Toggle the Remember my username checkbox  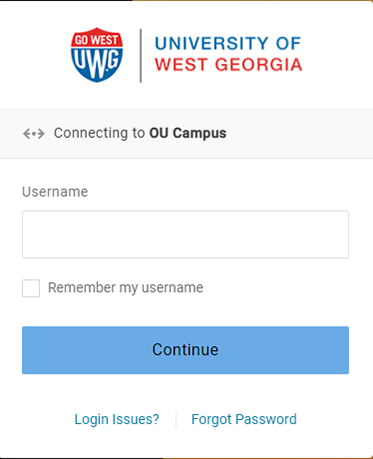pos(31,288)
